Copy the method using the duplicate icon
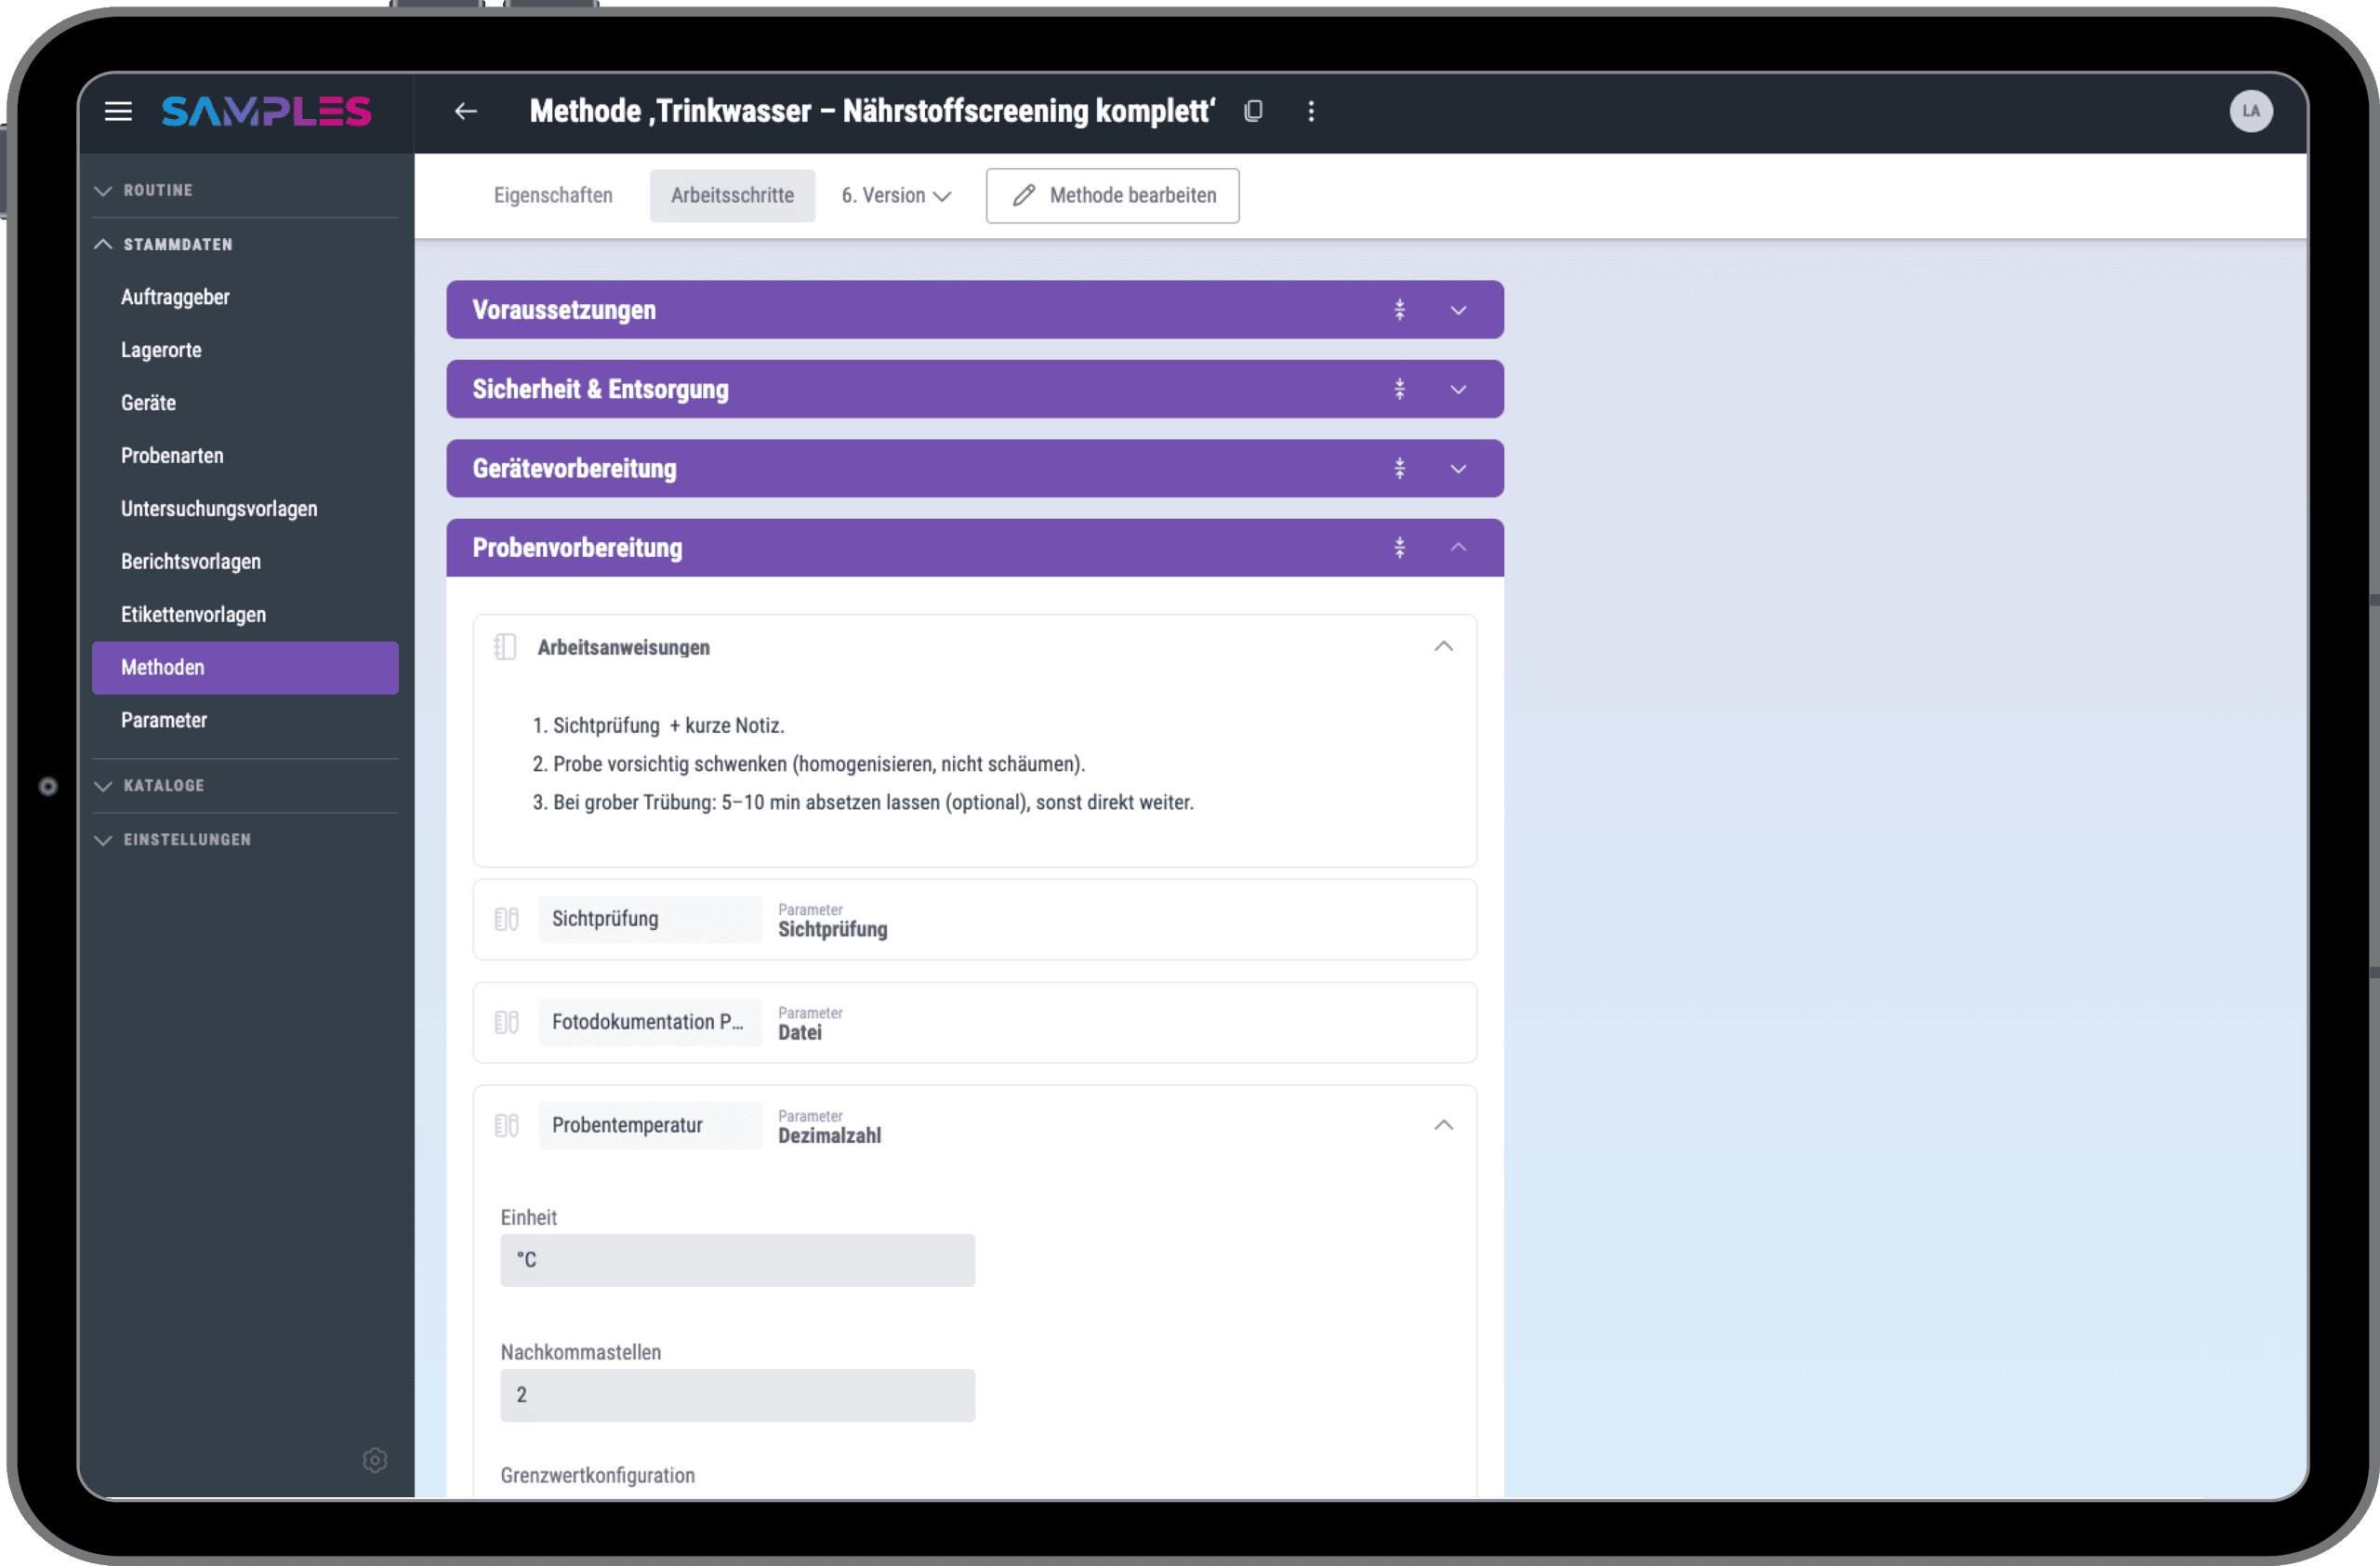This screenshot has height=1566, width=2380. pyautogui.click(x=1253, y=111)
